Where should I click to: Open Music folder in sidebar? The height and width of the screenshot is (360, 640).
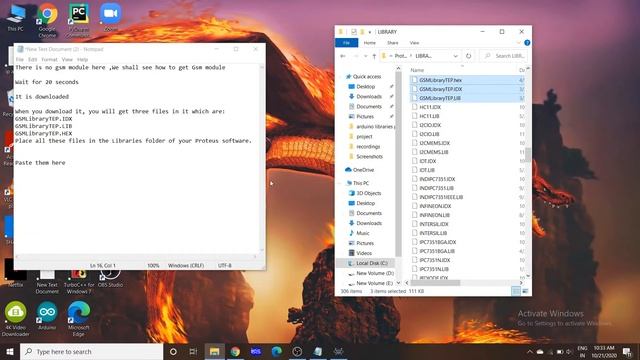(359, 233)
